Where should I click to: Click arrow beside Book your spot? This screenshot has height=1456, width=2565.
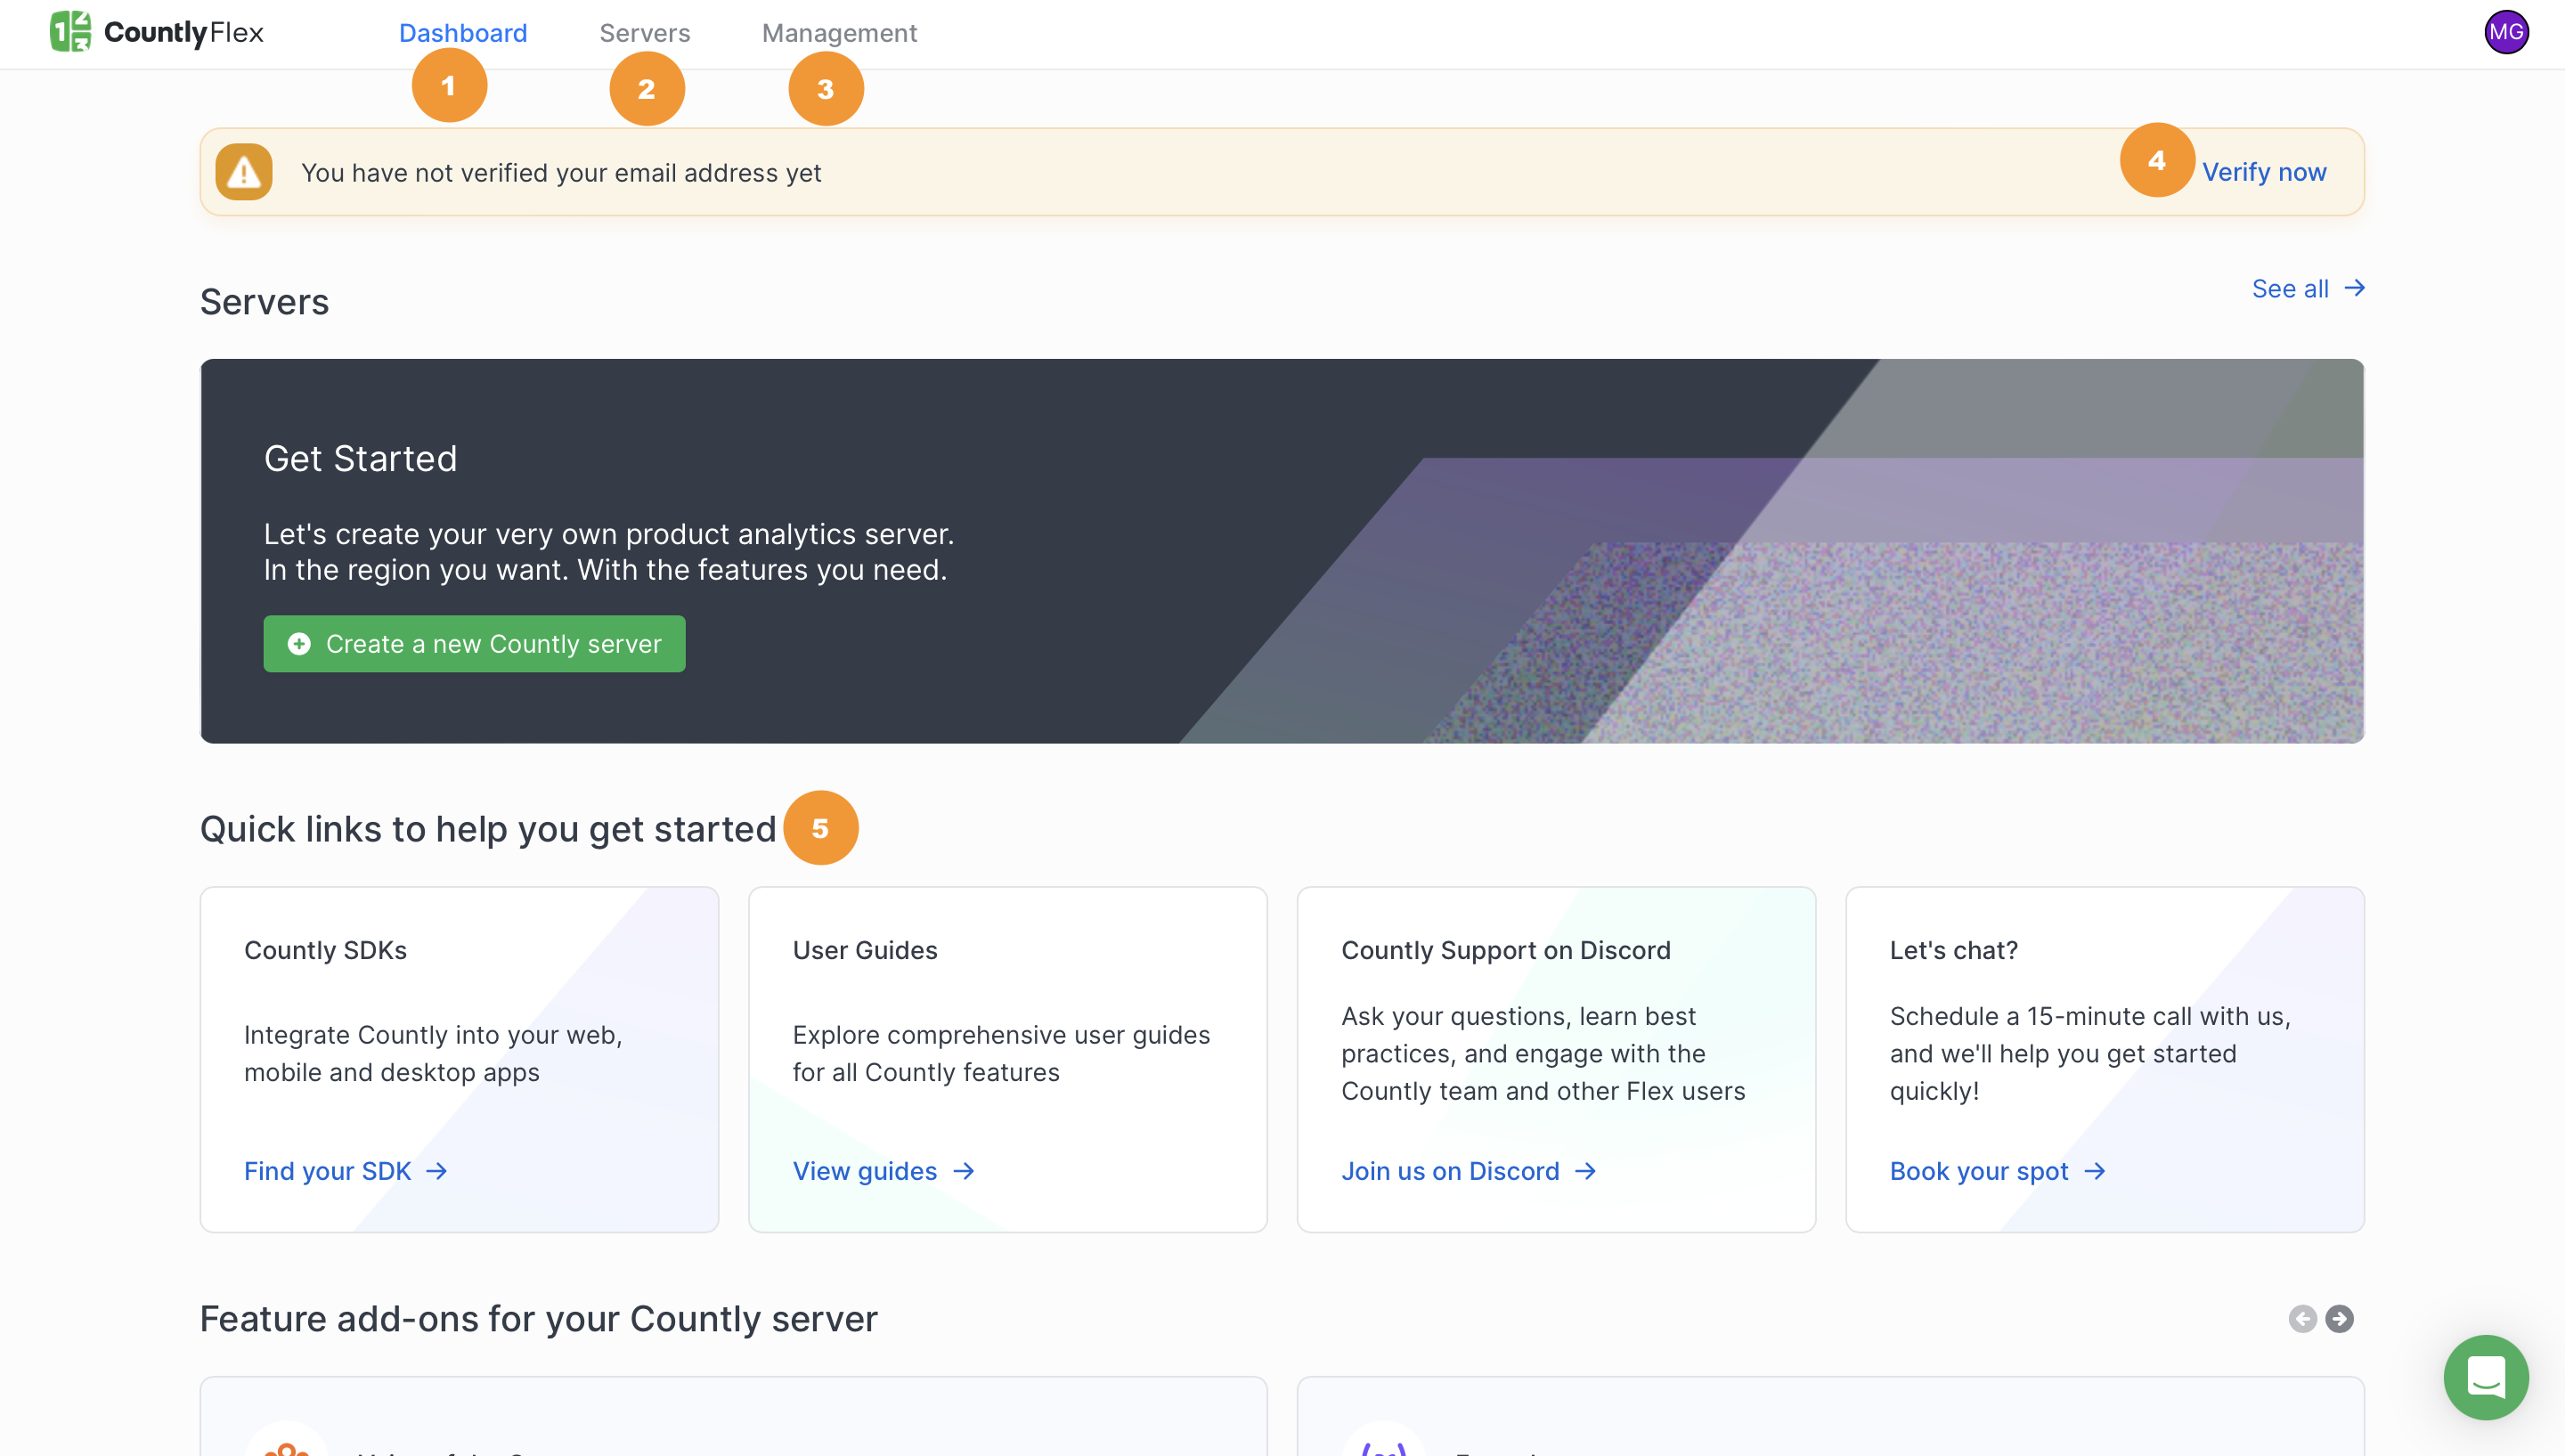click(2095, 1171)
